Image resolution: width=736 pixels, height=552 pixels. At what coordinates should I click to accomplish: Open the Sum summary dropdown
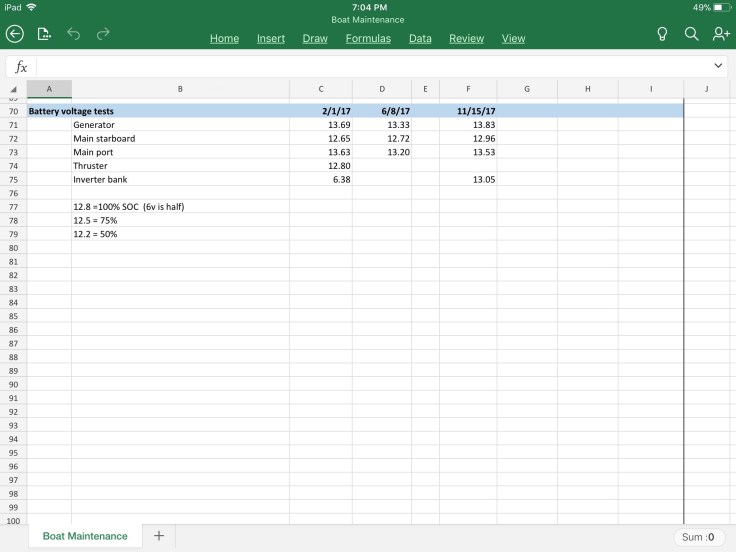click(697, 537)
